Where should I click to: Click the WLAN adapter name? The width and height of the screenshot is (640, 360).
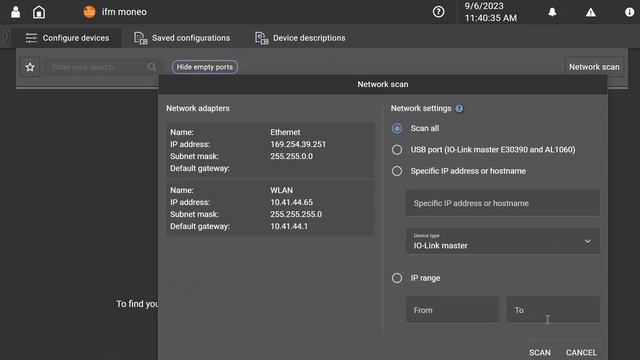[x=281, y=190]
